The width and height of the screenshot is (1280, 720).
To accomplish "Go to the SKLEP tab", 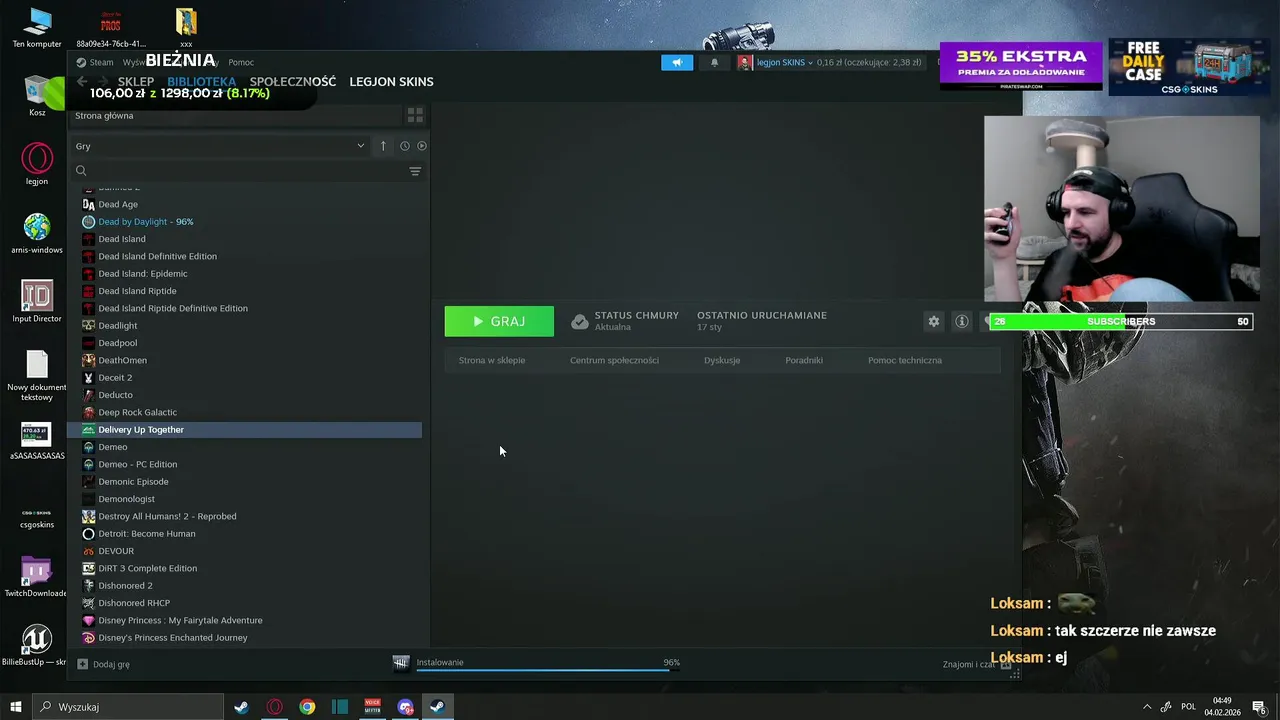I will (136, 82).
